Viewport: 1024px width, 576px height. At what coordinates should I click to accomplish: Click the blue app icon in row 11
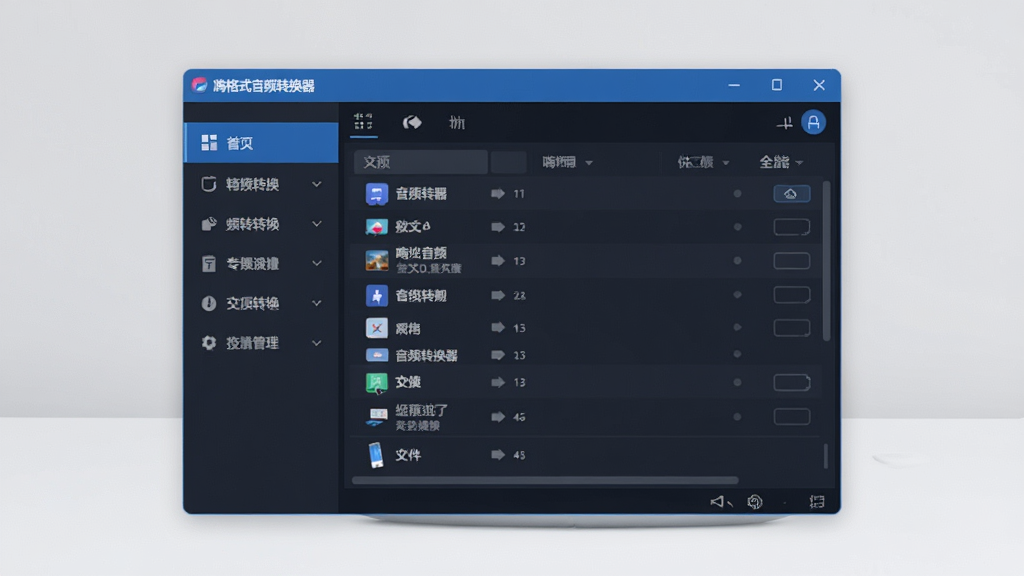point(377,194)
